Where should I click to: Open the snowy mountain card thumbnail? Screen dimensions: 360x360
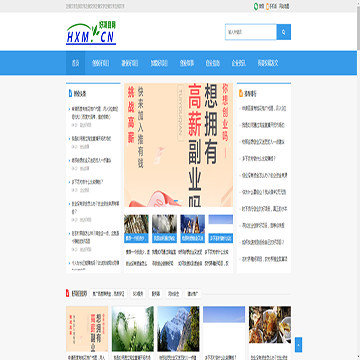178,329
